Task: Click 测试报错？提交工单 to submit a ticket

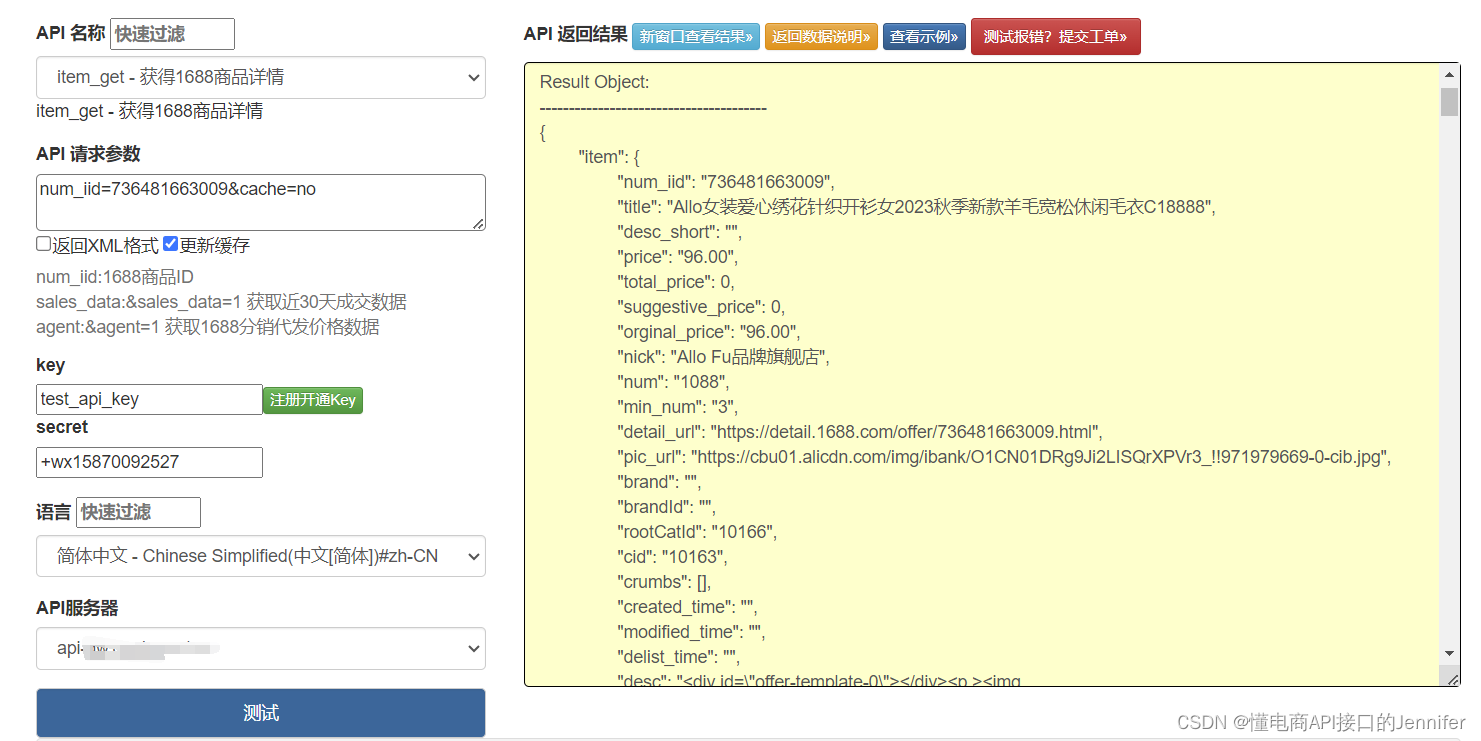Action: 1055,35
